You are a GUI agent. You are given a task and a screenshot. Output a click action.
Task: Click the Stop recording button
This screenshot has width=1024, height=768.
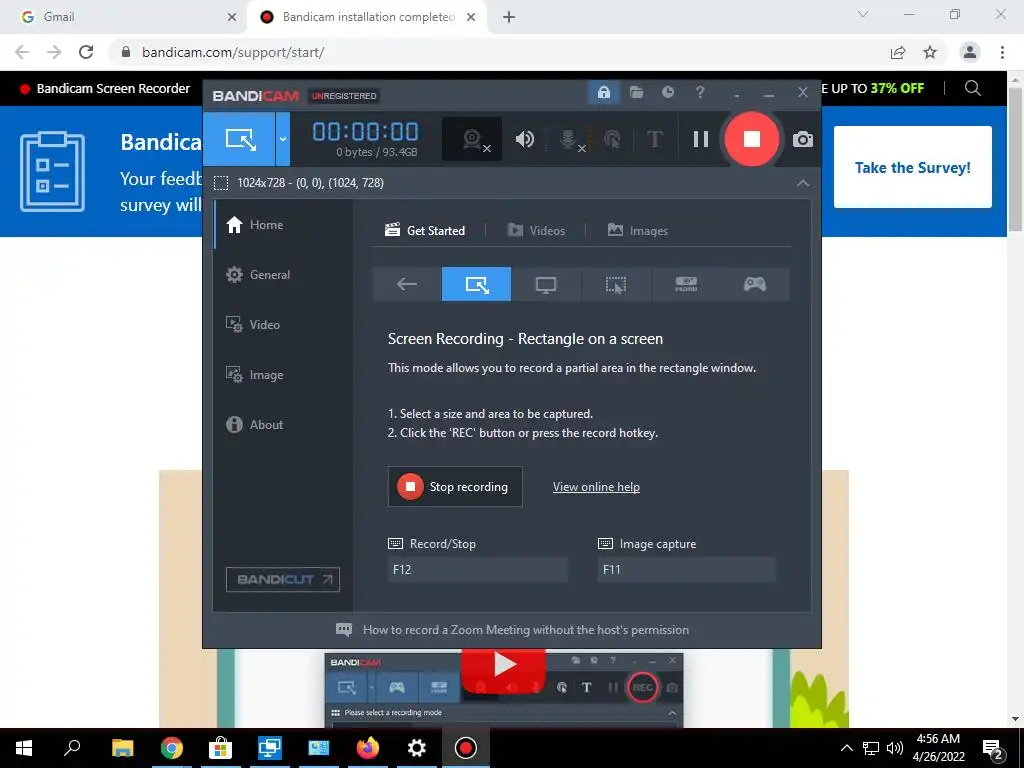(455, 487)
